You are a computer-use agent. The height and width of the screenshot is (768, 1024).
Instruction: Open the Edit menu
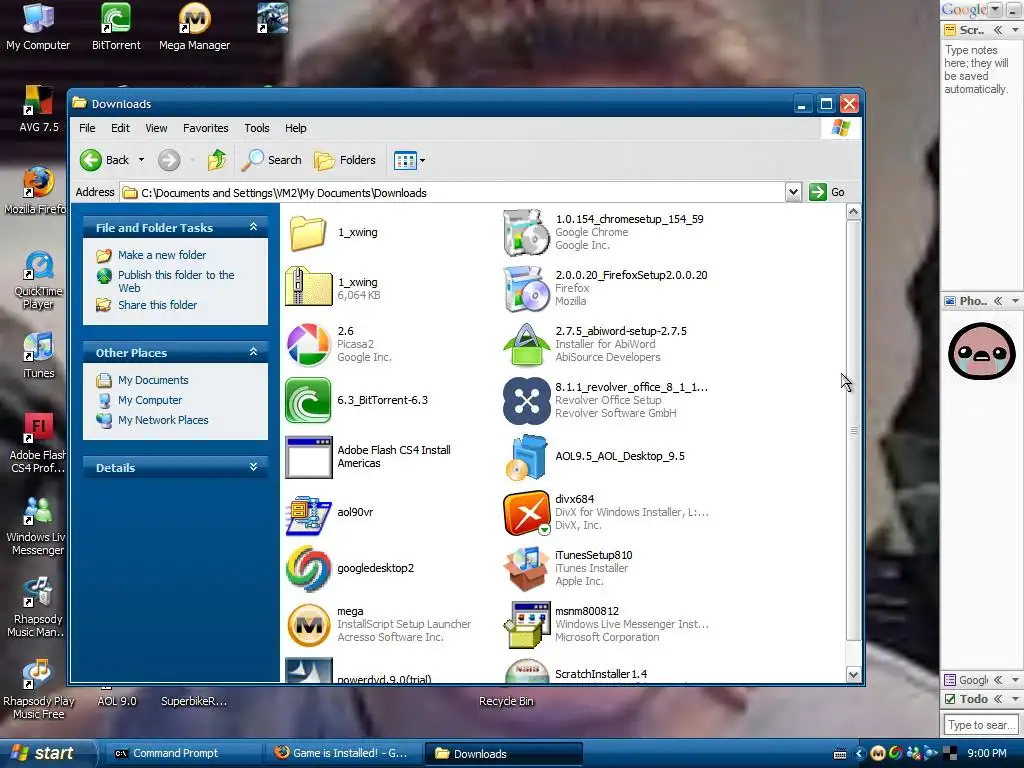click(x=120, y=128)
